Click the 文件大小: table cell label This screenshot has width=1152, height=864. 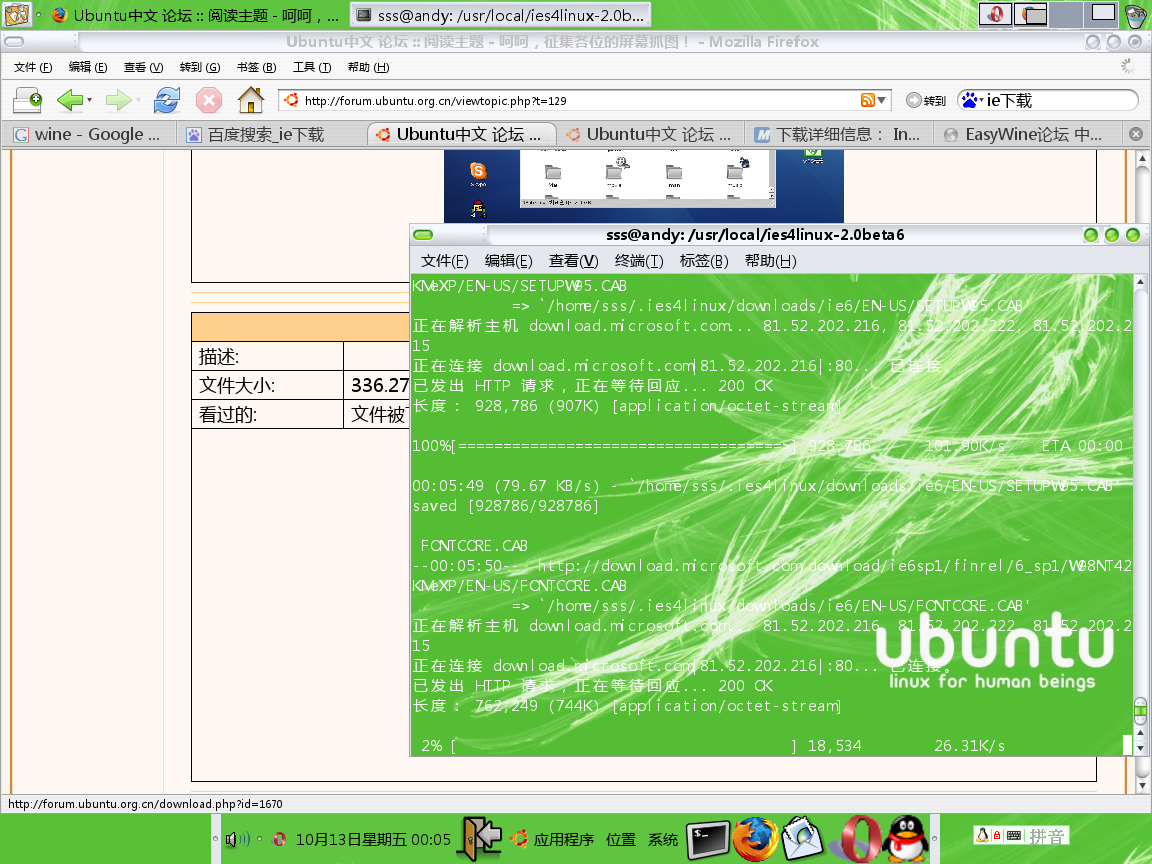pos(237,385)
